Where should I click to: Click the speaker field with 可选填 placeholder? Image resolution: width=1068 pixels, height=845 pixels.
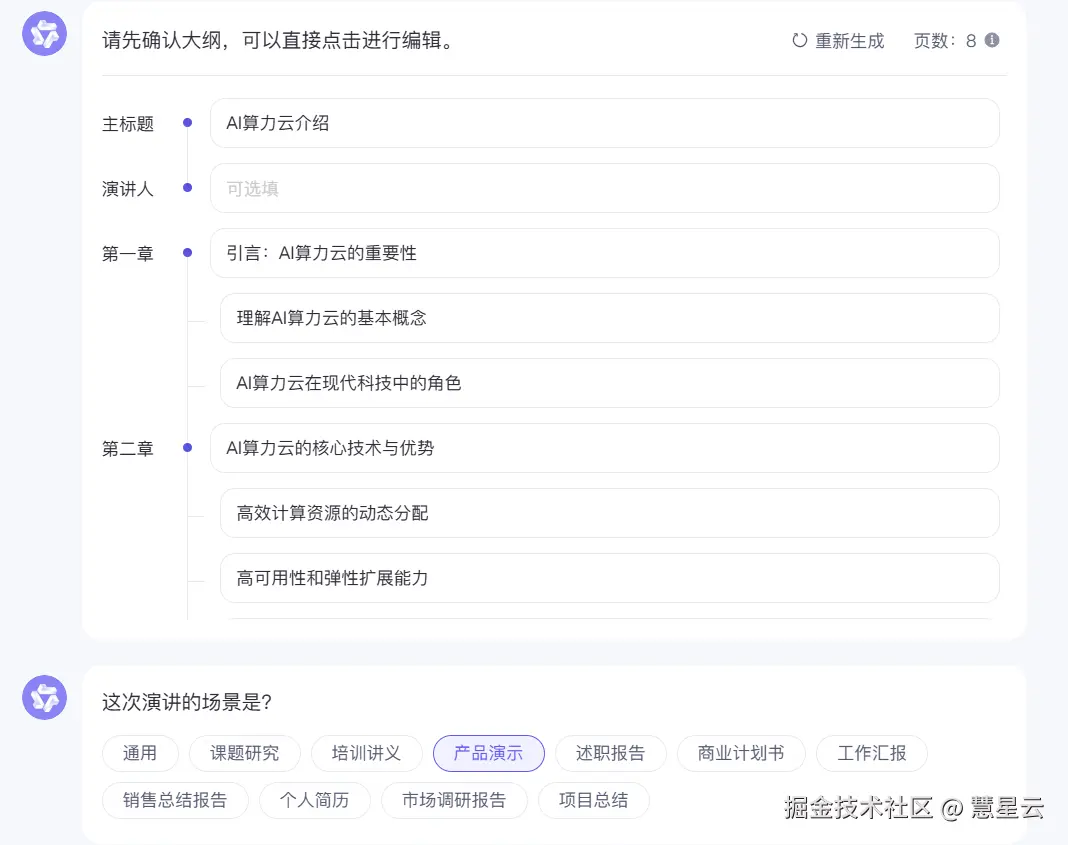tap(604, 188)
